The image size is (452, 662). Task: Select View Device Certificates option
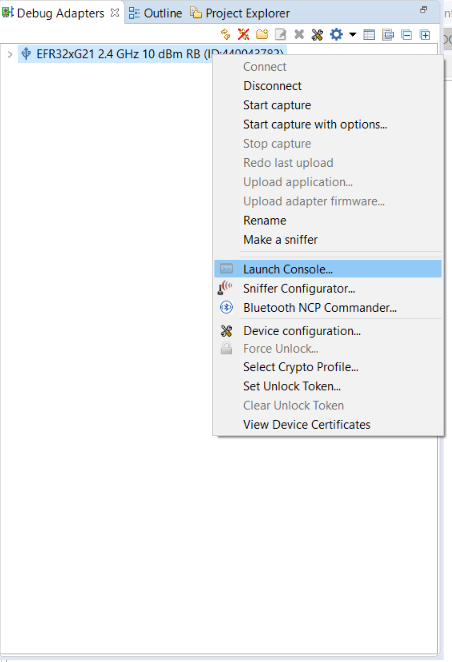306,424
